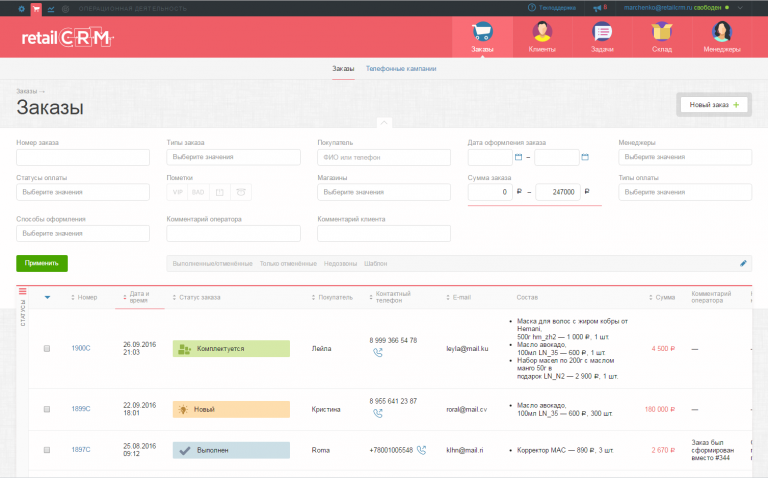The image size is (768, 478).
Task: Switch to the Заказы sub-tab
Action: (343, 69)
